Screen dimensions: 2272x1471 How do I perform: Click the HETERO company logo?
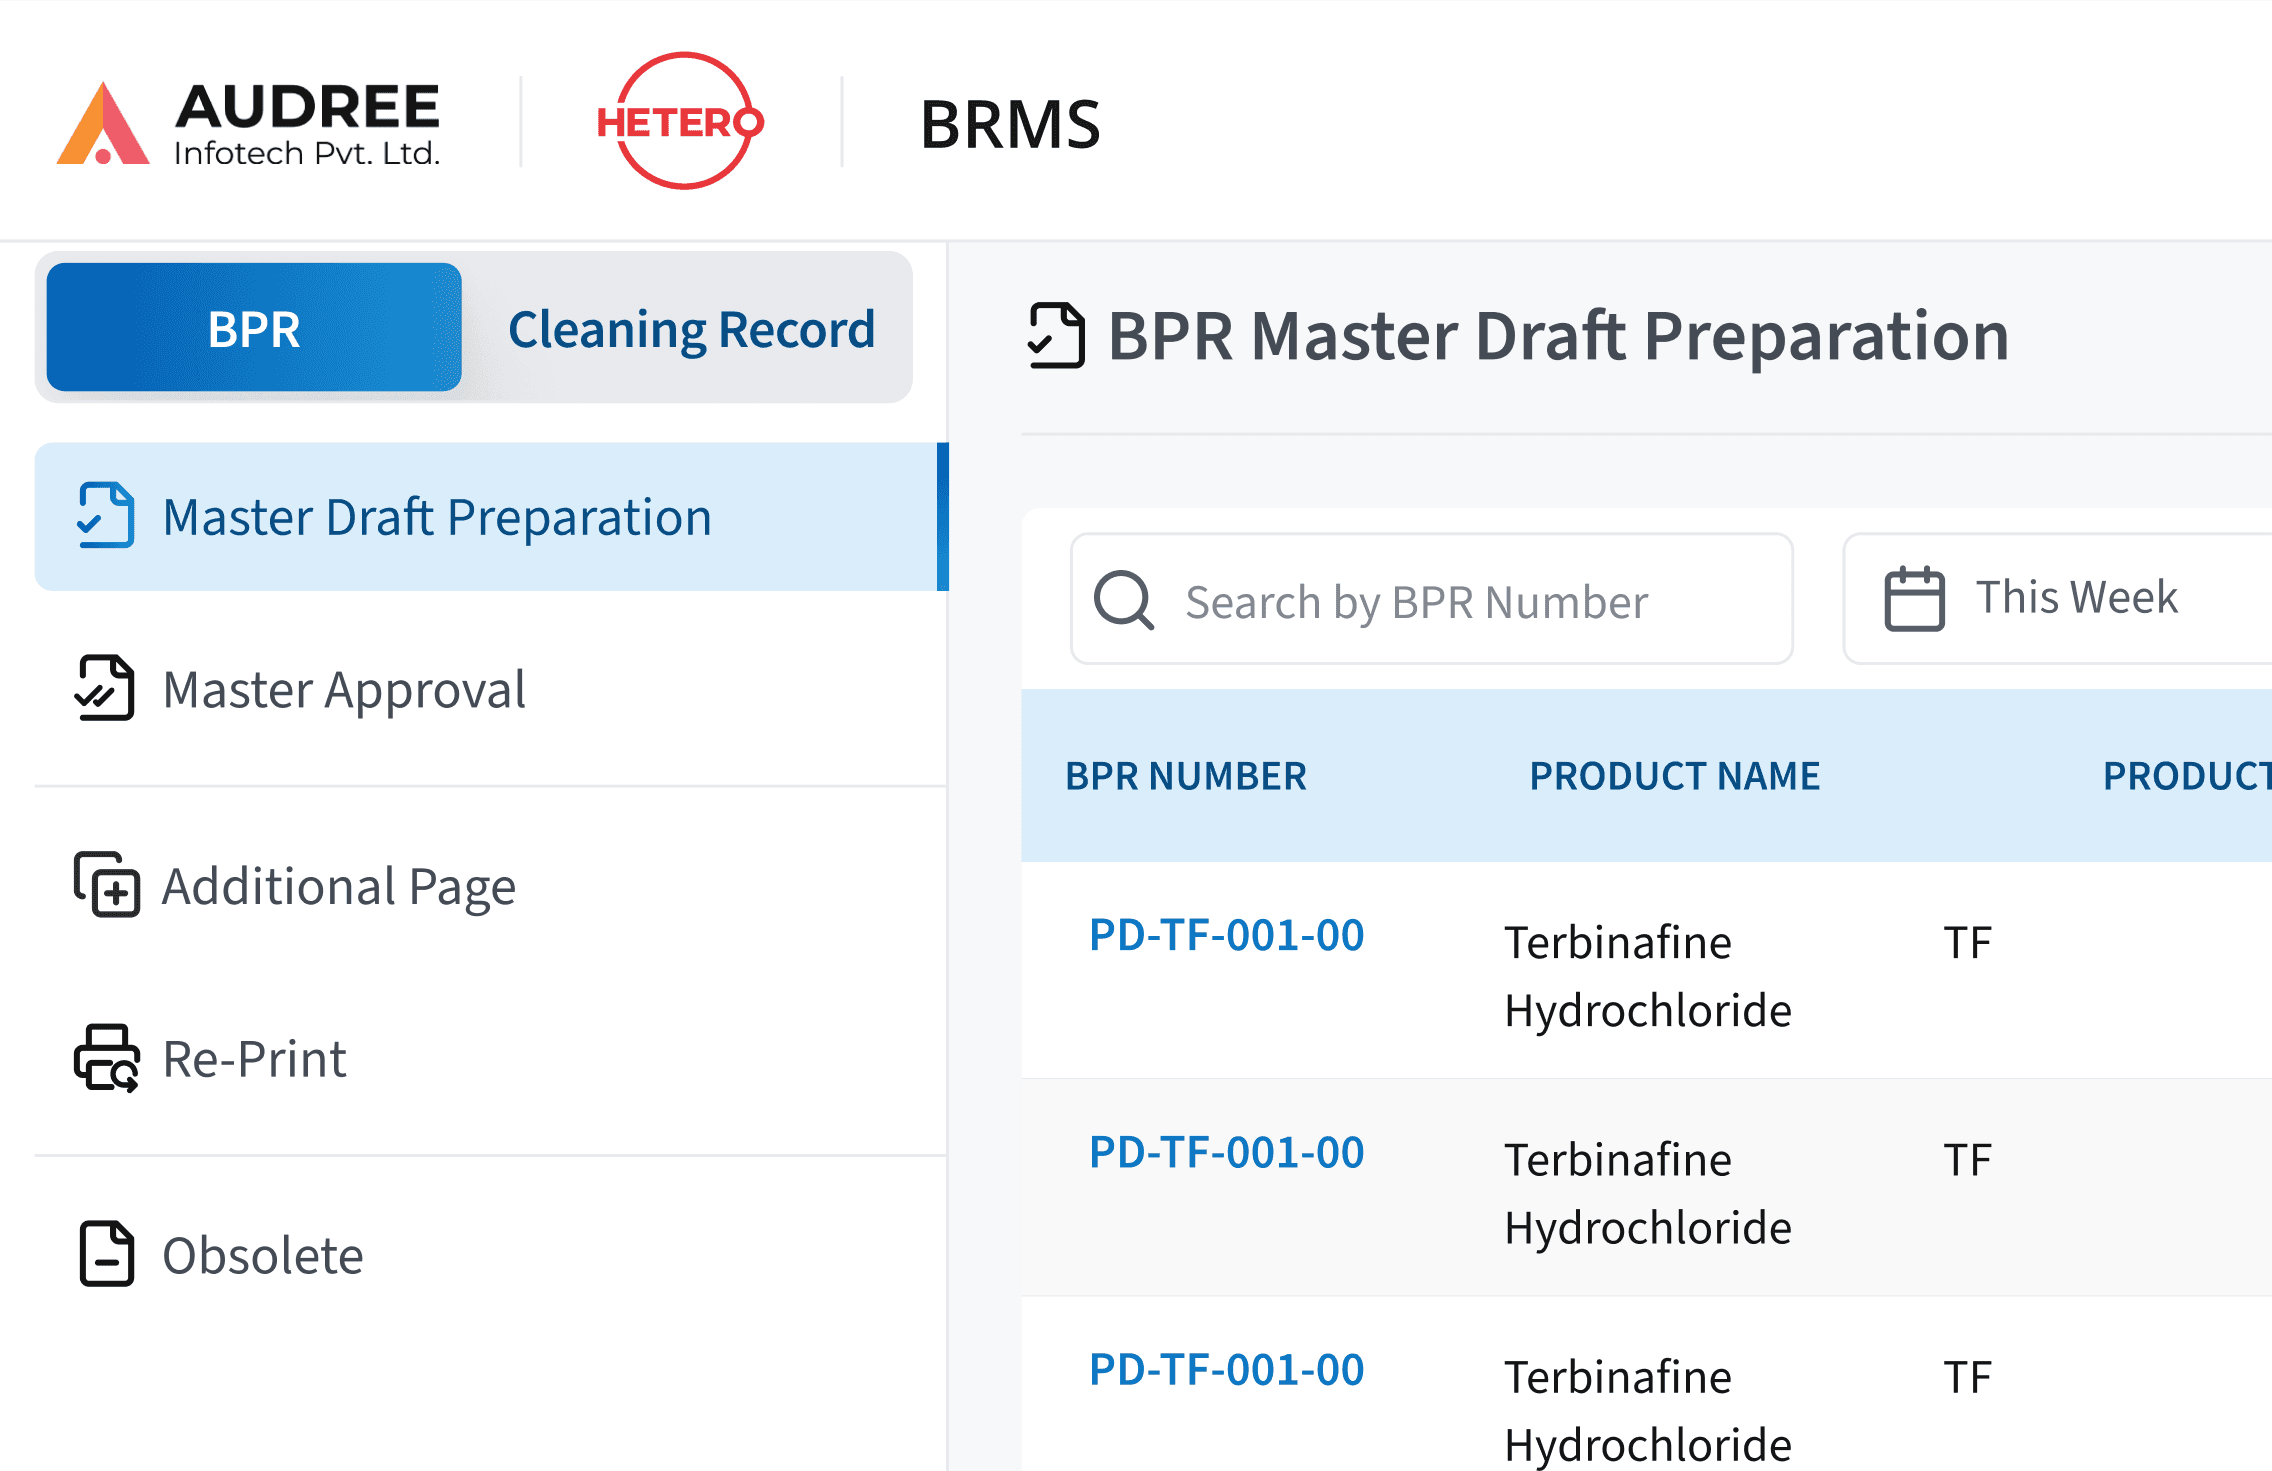click(x=681, y=122)
